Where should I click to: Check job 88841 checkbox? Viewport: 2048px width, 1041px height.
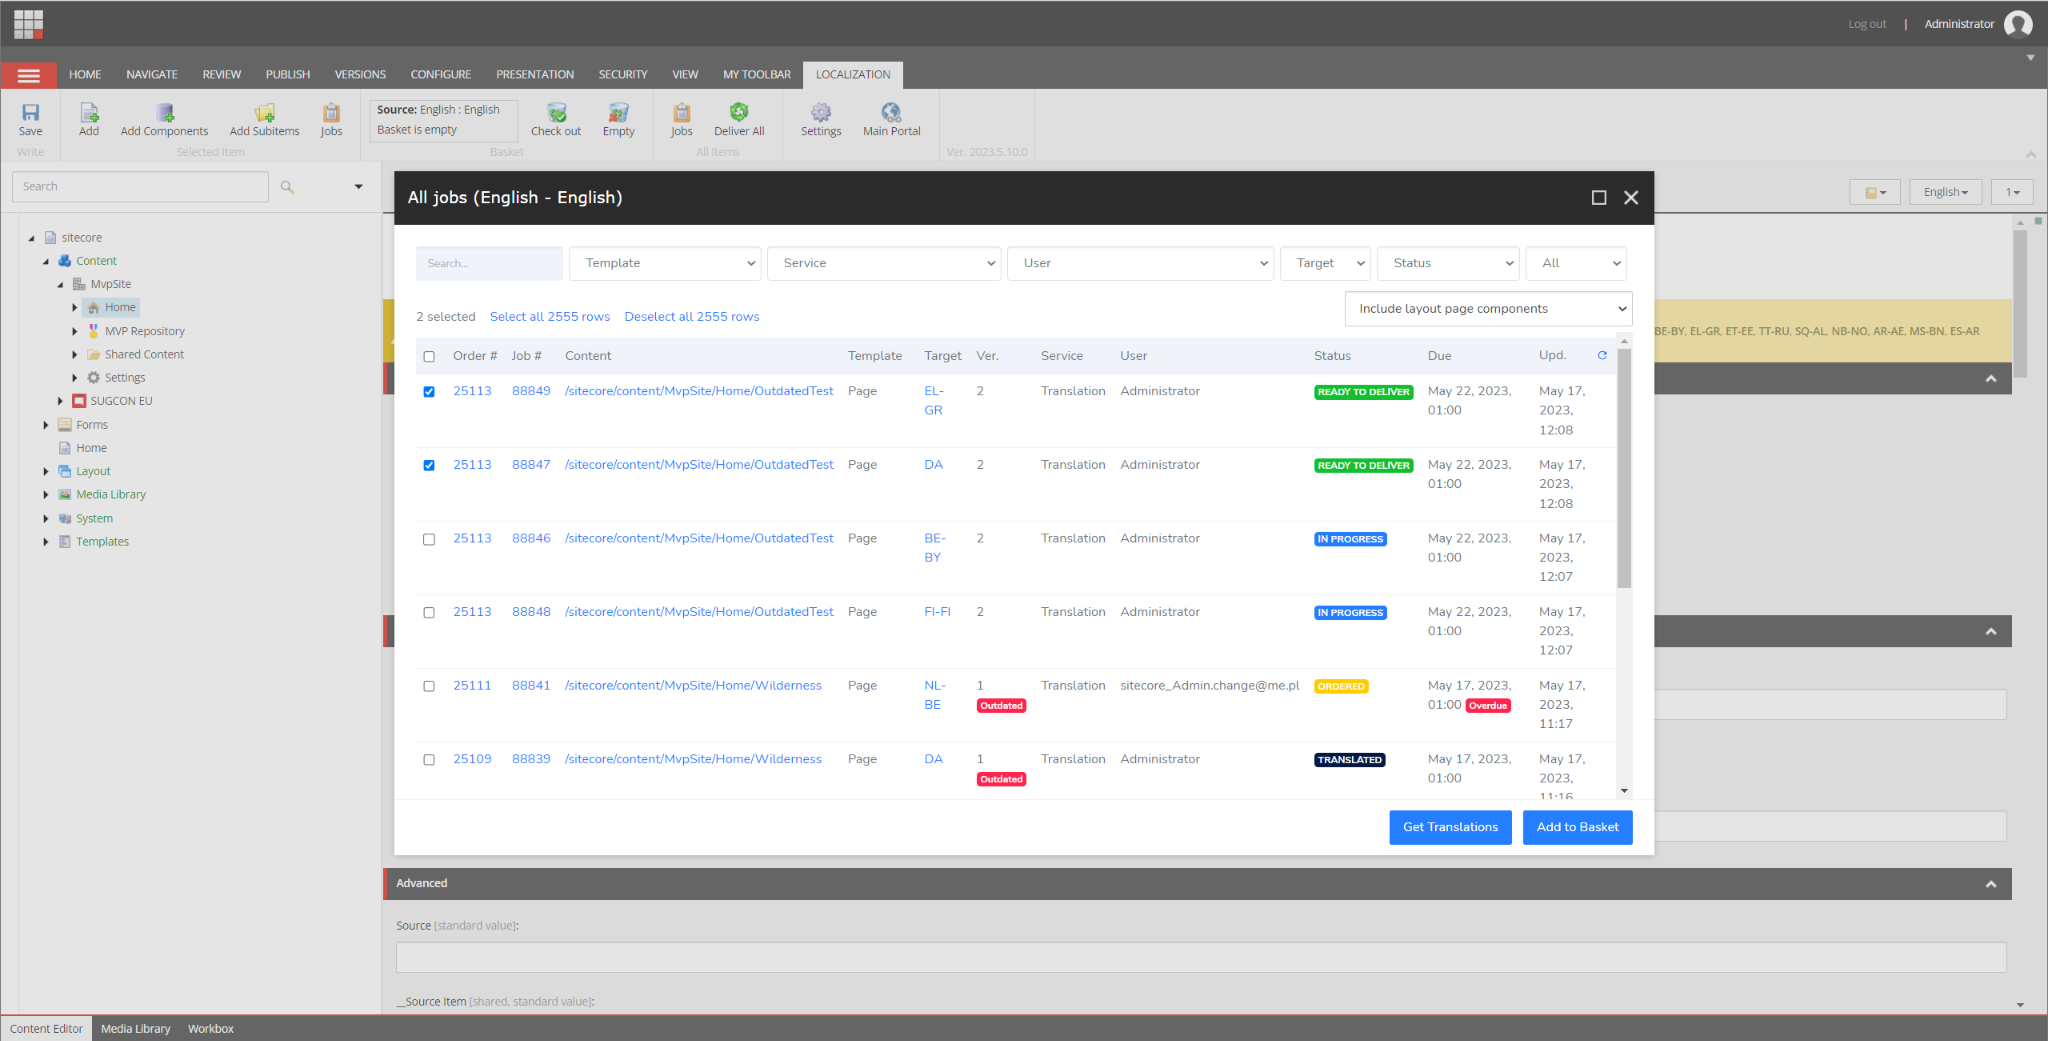tap(429, 686)
